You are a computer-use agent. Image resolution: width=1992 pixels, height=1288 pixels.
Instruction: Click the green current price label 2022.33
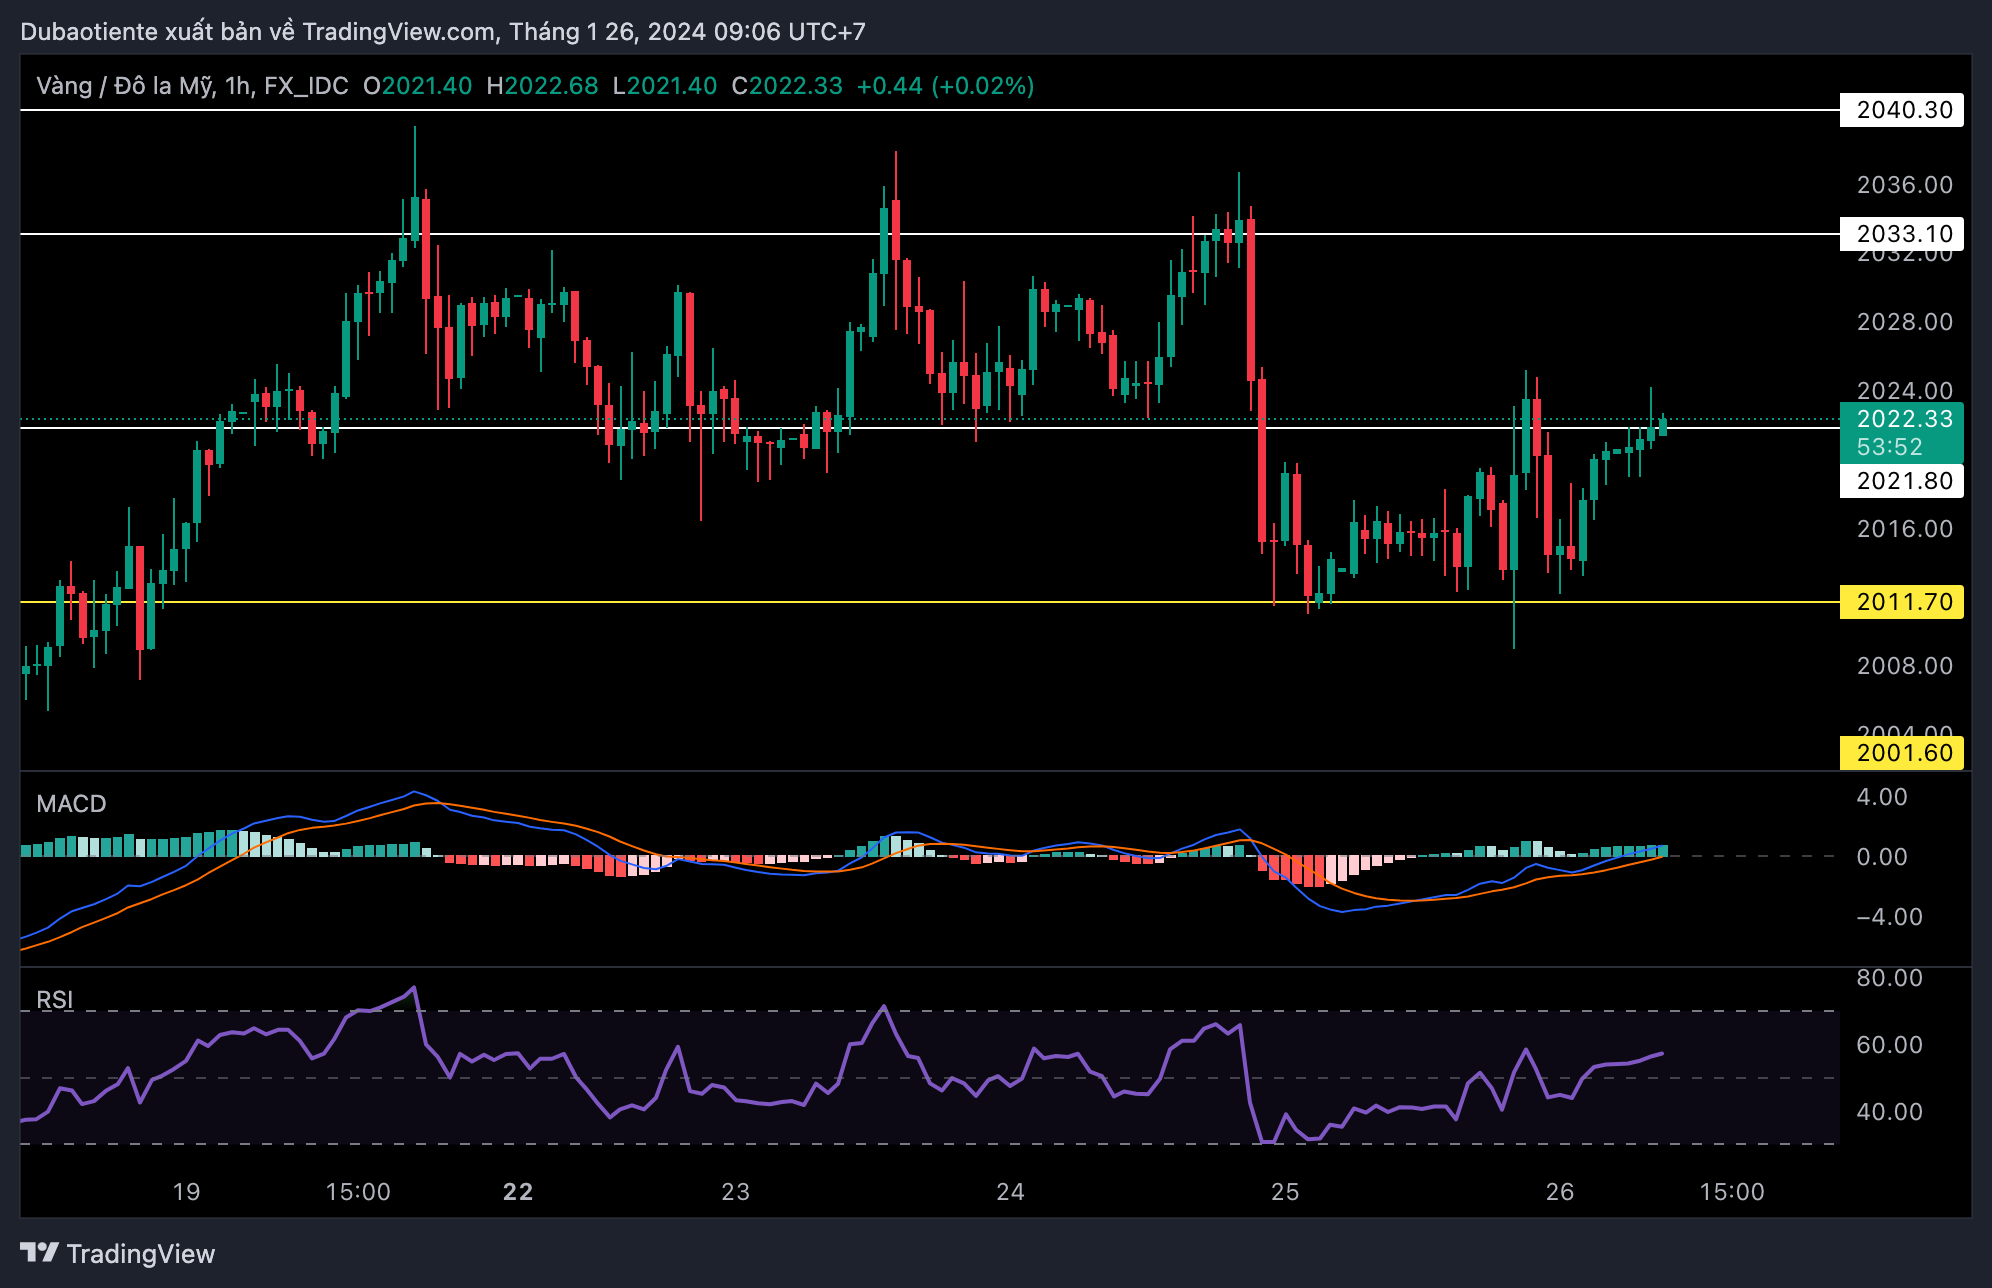1902,418
